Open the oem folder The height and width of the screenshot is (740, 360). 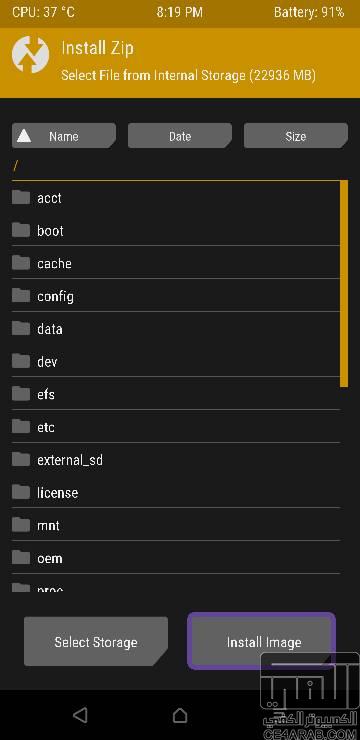[176, 557]
